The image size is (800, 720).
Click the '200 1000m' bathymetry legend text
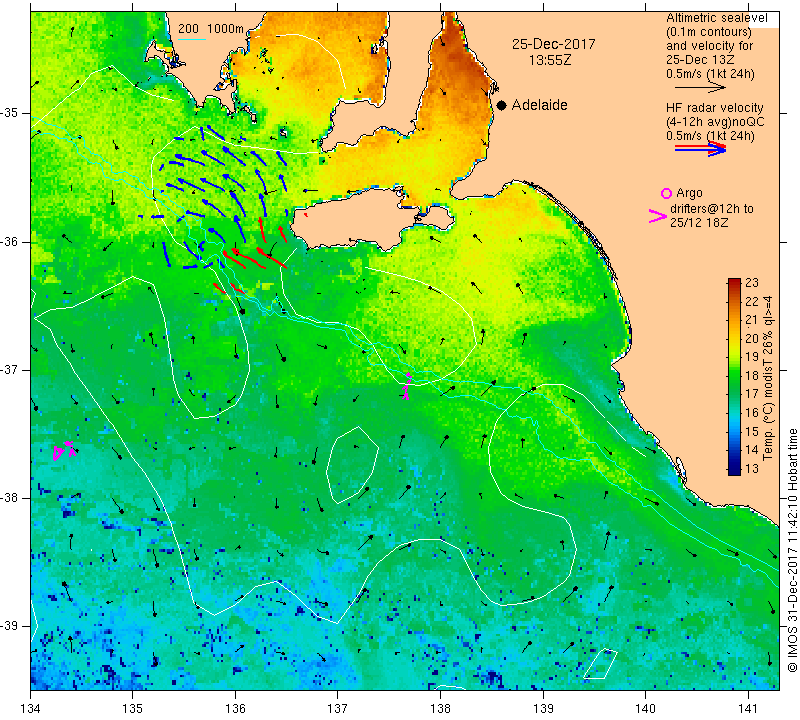pos(211,29)
